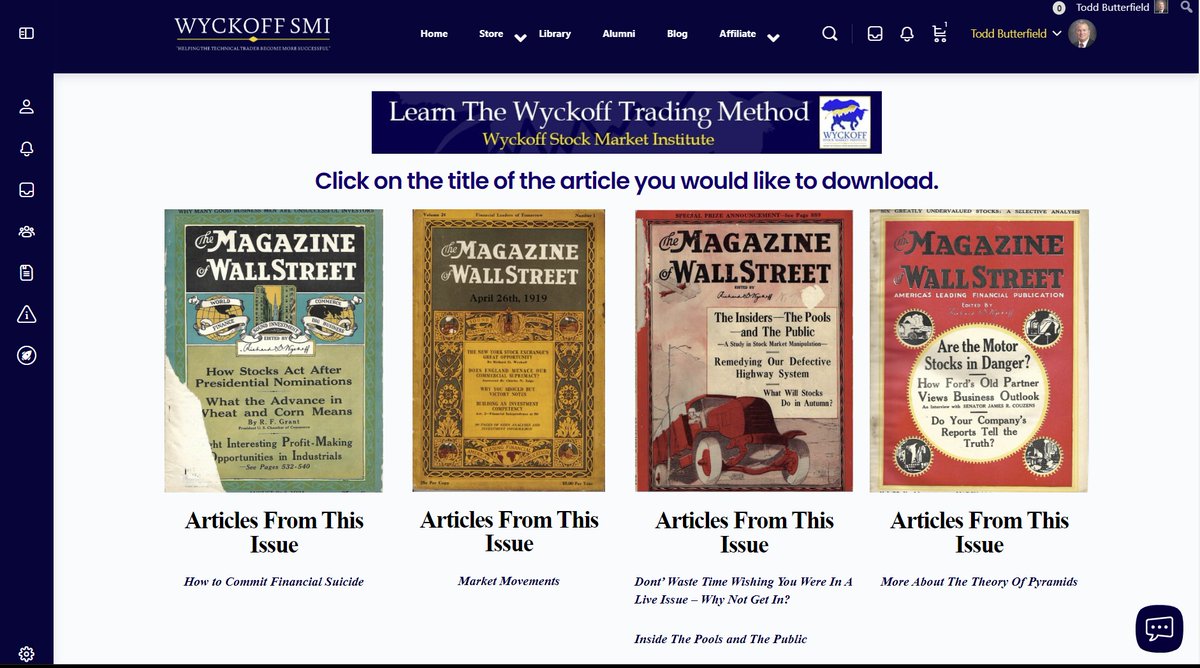Click Todd Butterfield text at top right
1200x668 pixels.
click(x=1113, y=7)
